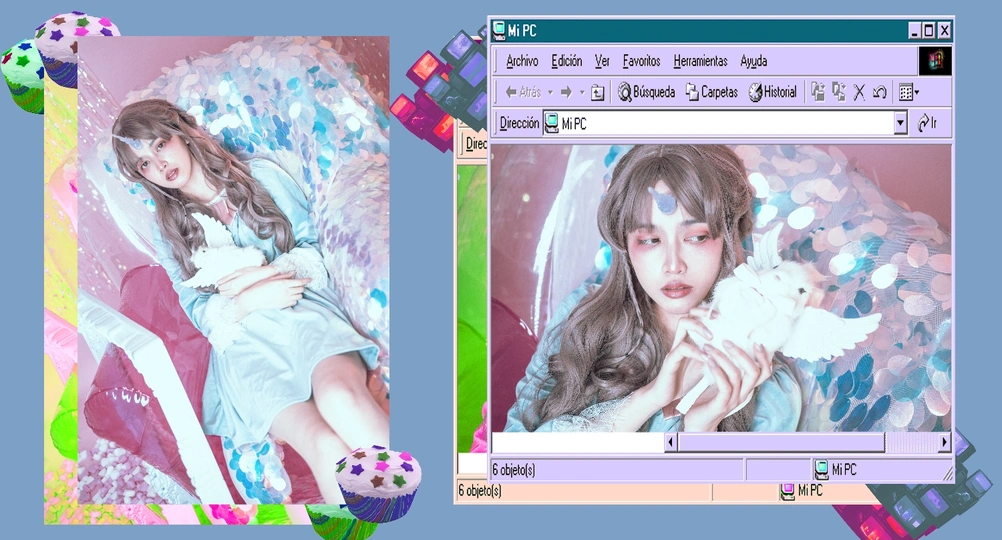
Task: Open the Favoritos menu
Action: (x=641, y=61)
